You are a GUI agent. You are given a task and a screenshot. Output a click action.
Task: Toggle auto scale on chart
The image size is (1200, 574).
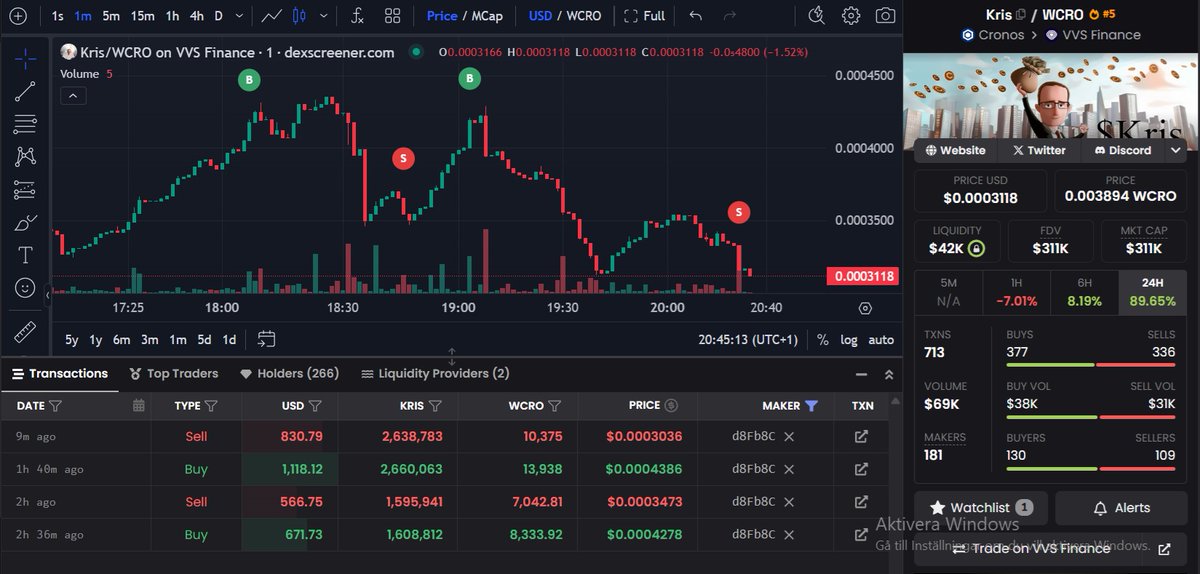[x=881, y=340]
